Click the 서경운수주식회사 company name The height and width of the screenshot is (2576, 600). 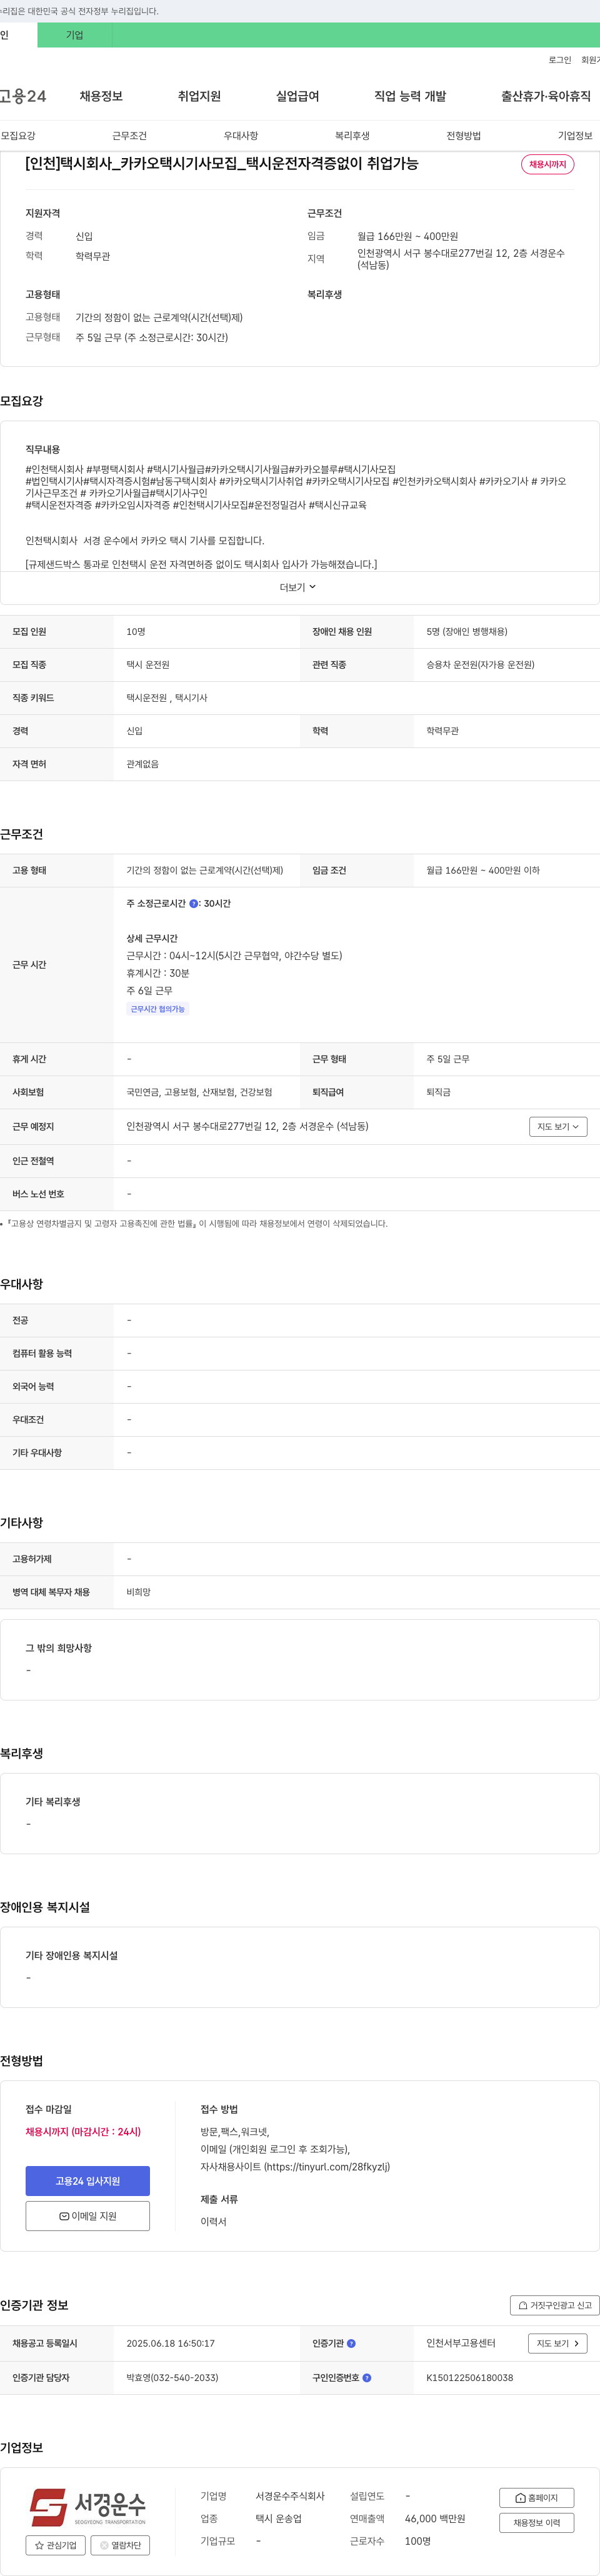click(290, 2496)
